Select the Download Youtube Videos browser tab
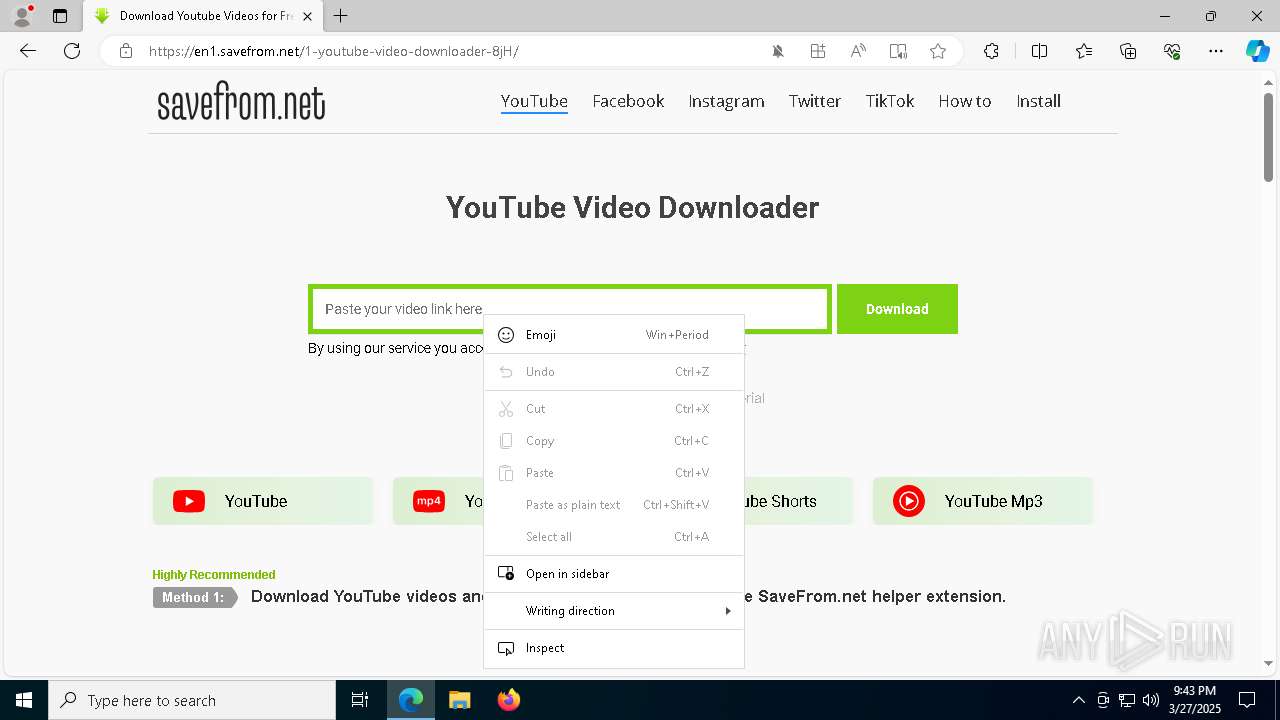 coord(203,16)
